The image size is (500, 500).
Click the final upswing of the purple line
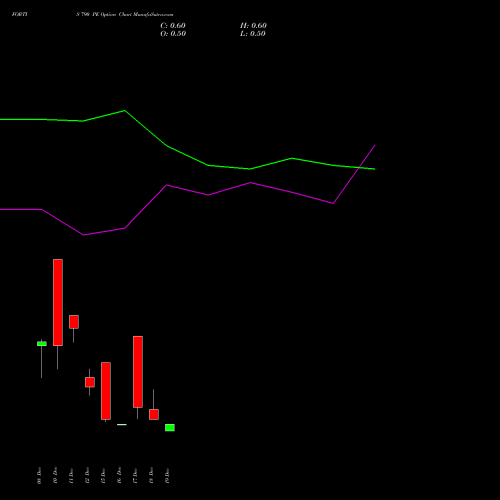coord(354,174)
